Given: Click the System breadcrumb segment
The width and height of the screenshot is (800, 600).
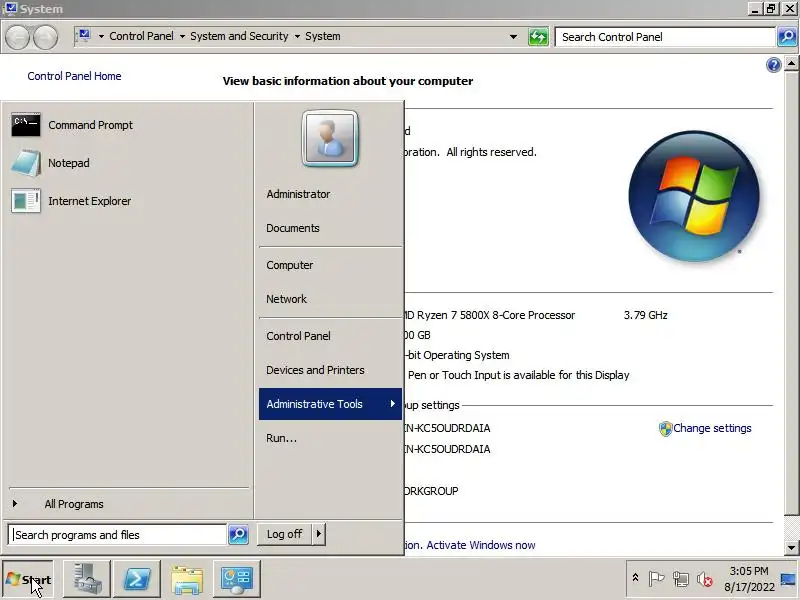Looking at the screenshot, I should click(322, 36).
